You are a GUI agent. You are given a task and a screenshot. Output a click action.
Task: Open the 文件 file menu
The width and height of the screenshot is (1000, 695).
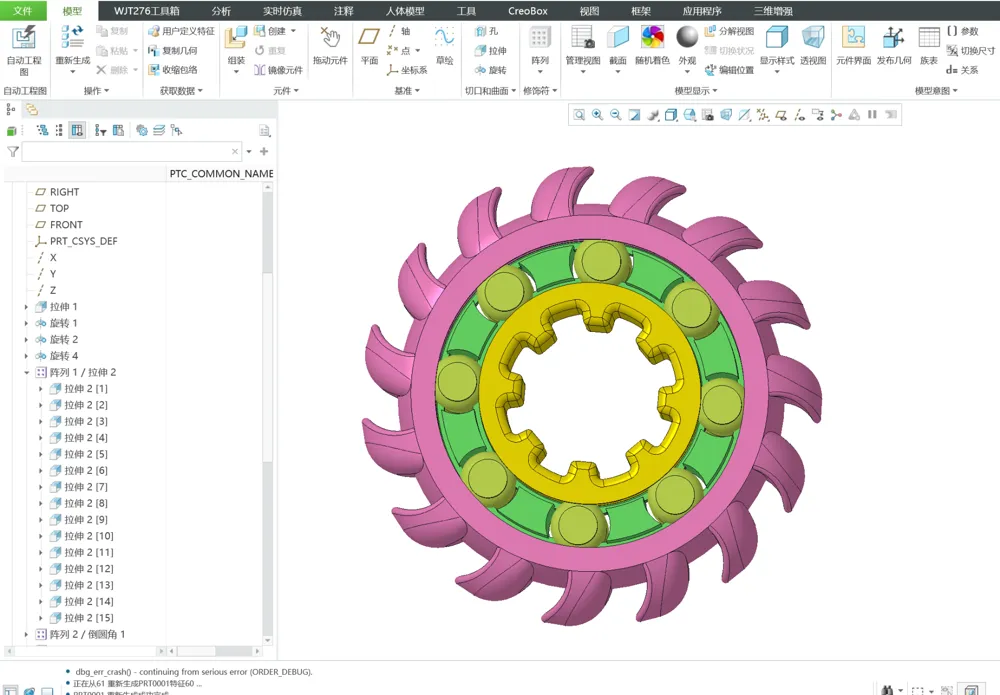[22, 11]
